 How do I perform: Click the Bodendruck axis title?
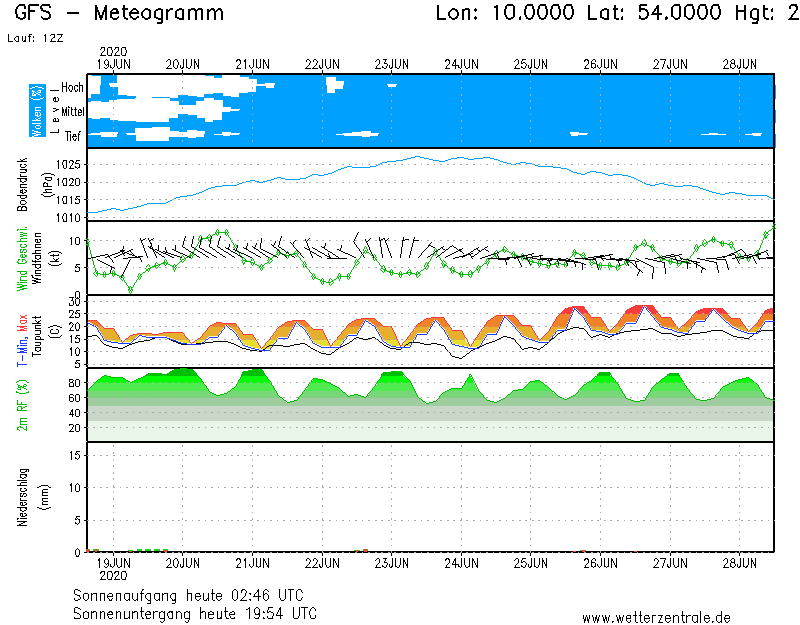(x=22, y=184)
